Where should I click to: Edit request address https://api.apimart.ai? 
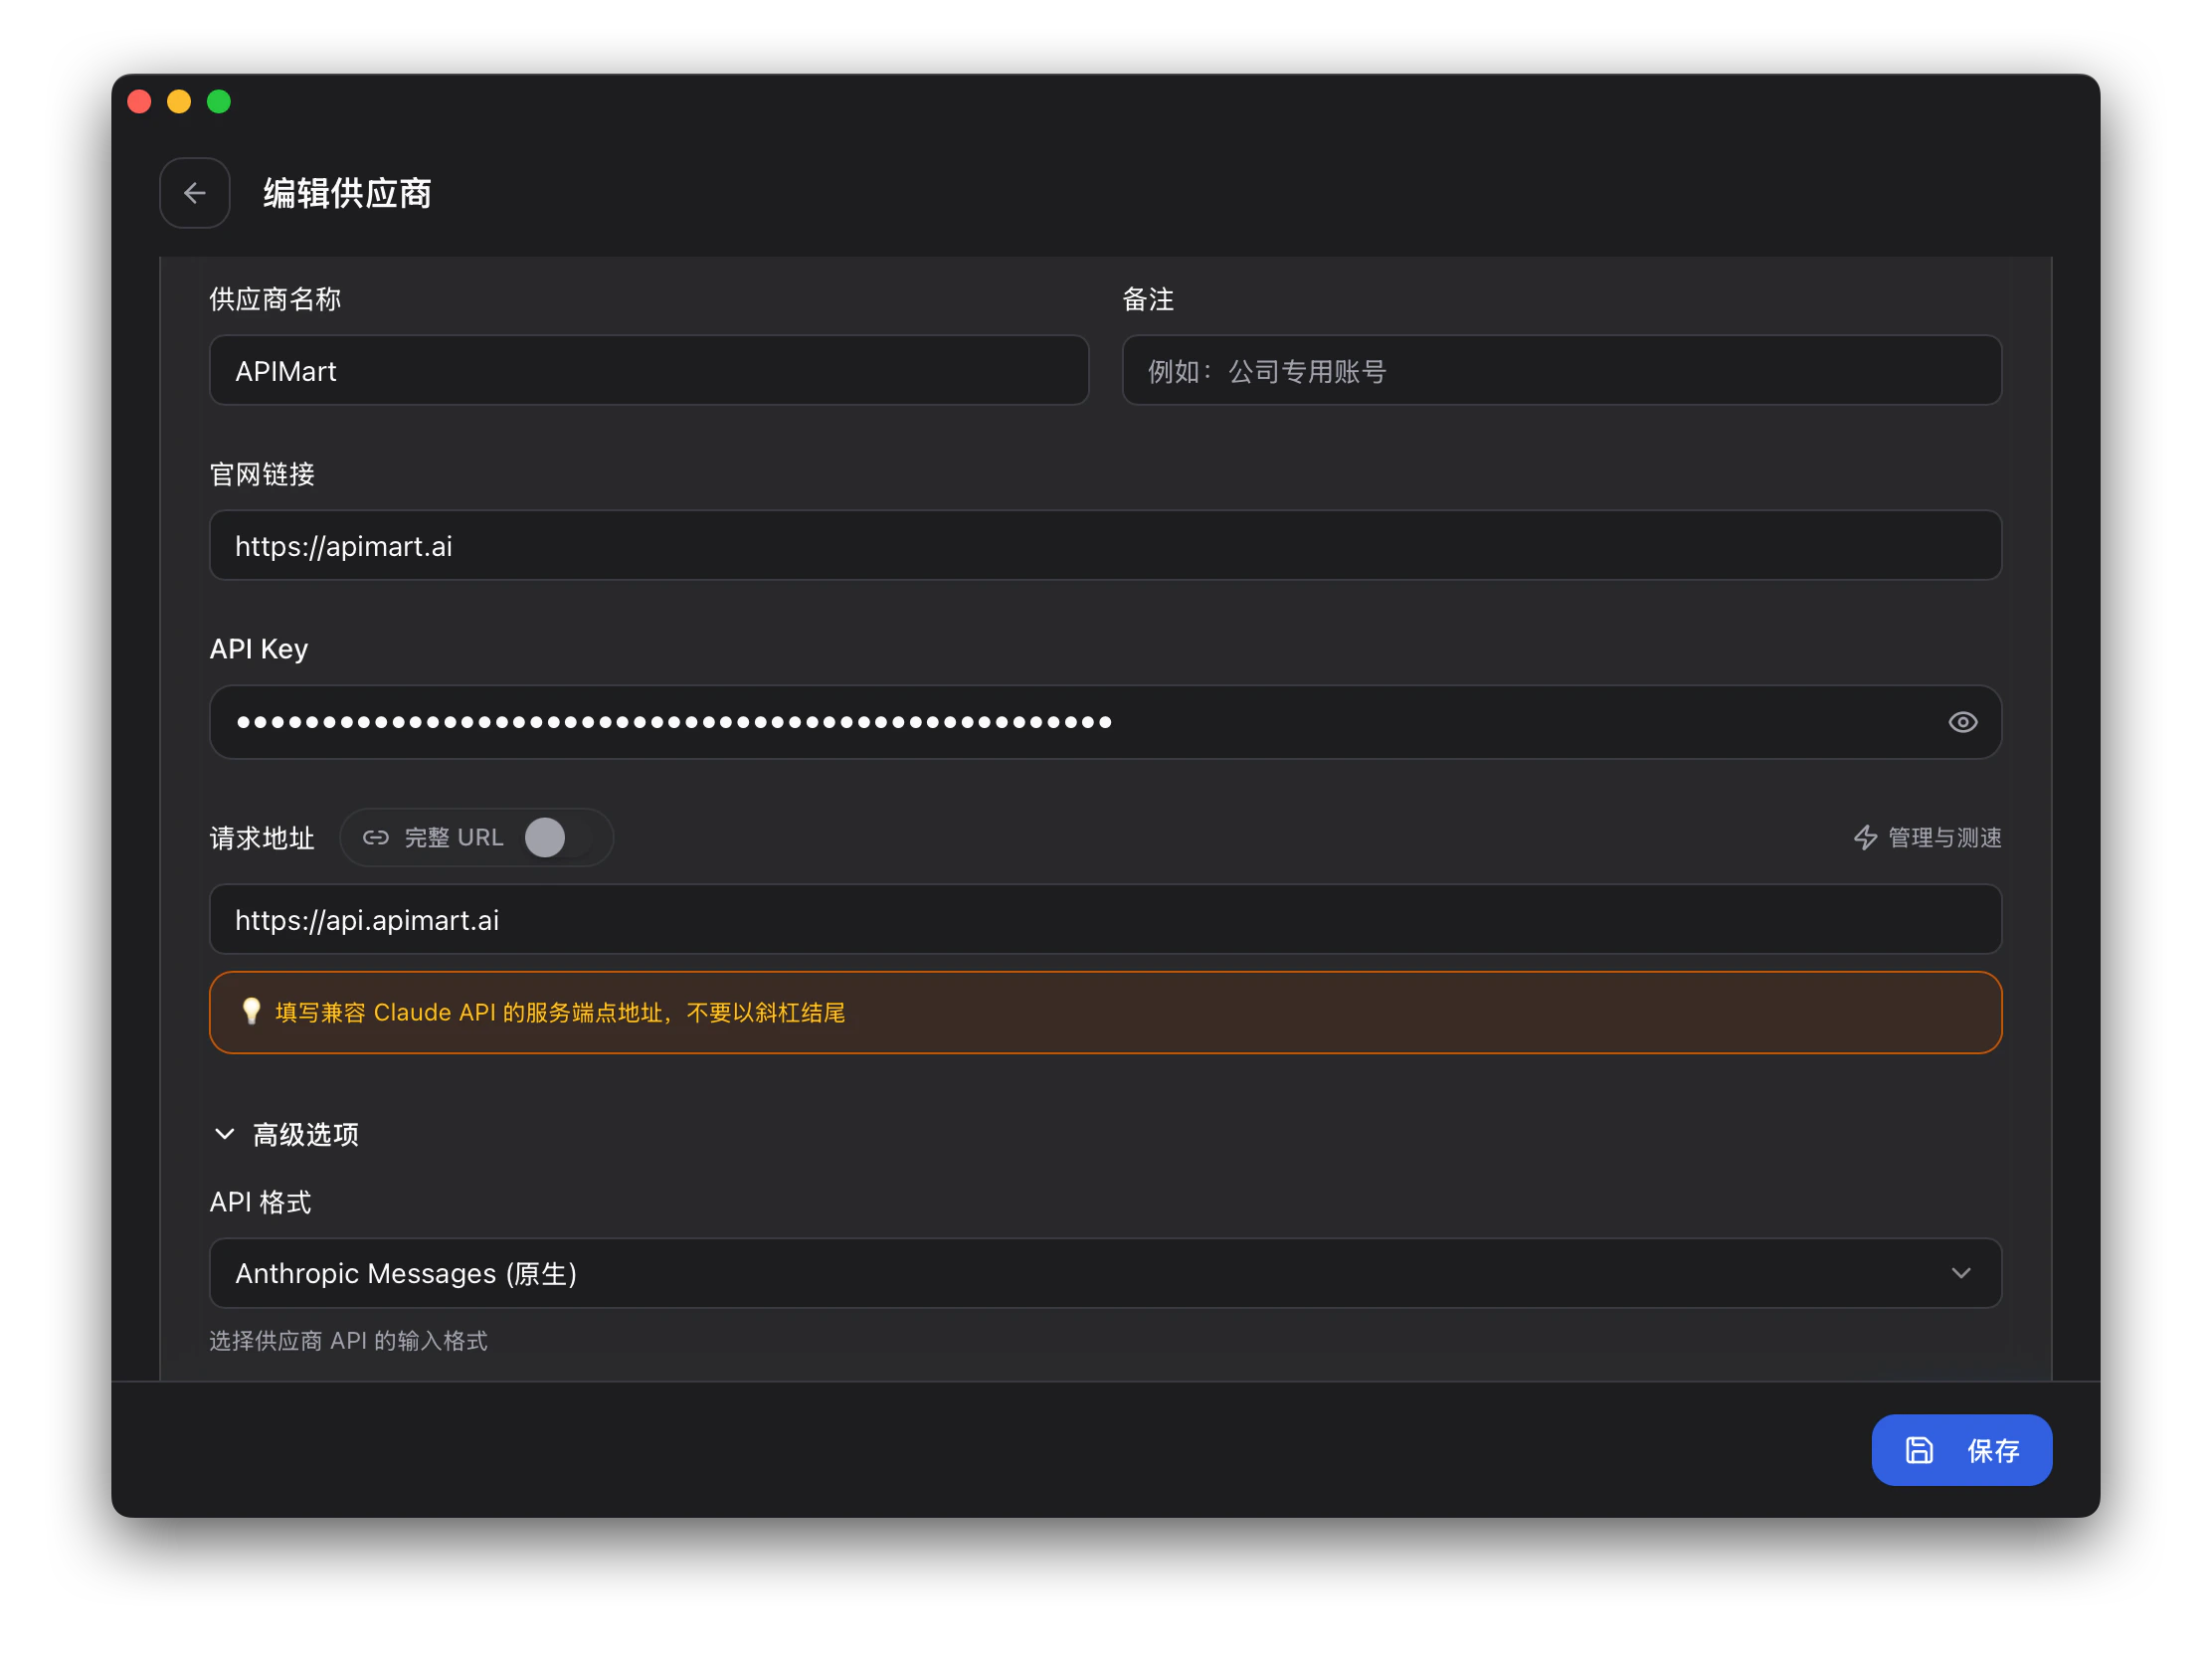[x=1105, y=919]
